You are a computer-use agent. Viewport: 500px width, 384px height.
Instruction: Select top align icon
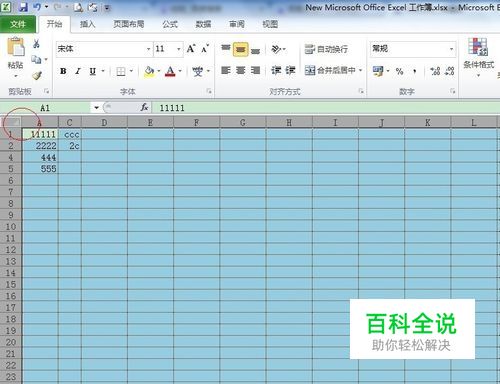click(x=226, y=49)
